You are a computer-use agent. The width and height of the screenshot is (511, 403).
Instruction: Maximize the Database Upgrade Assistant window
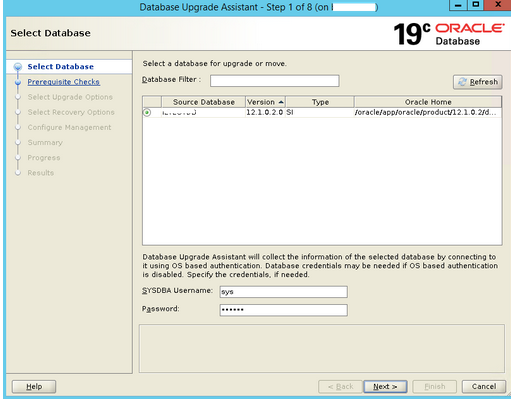[476, 5]
